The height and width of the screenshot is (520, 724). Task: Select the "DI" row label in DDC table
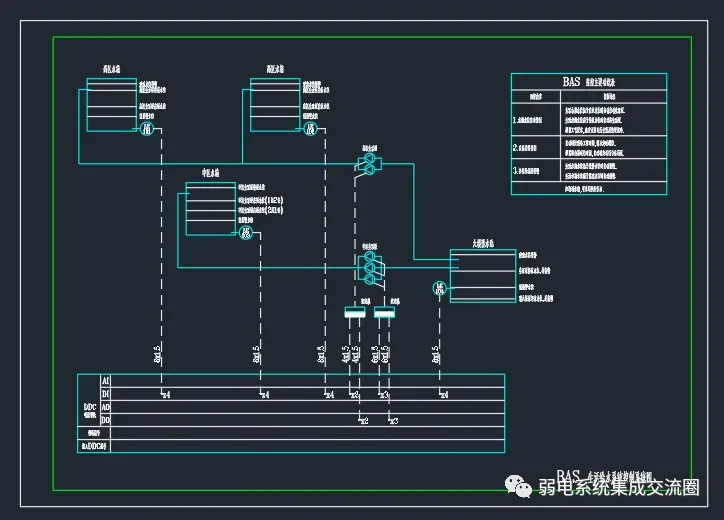pyautogui.click(x=106, y=394)
